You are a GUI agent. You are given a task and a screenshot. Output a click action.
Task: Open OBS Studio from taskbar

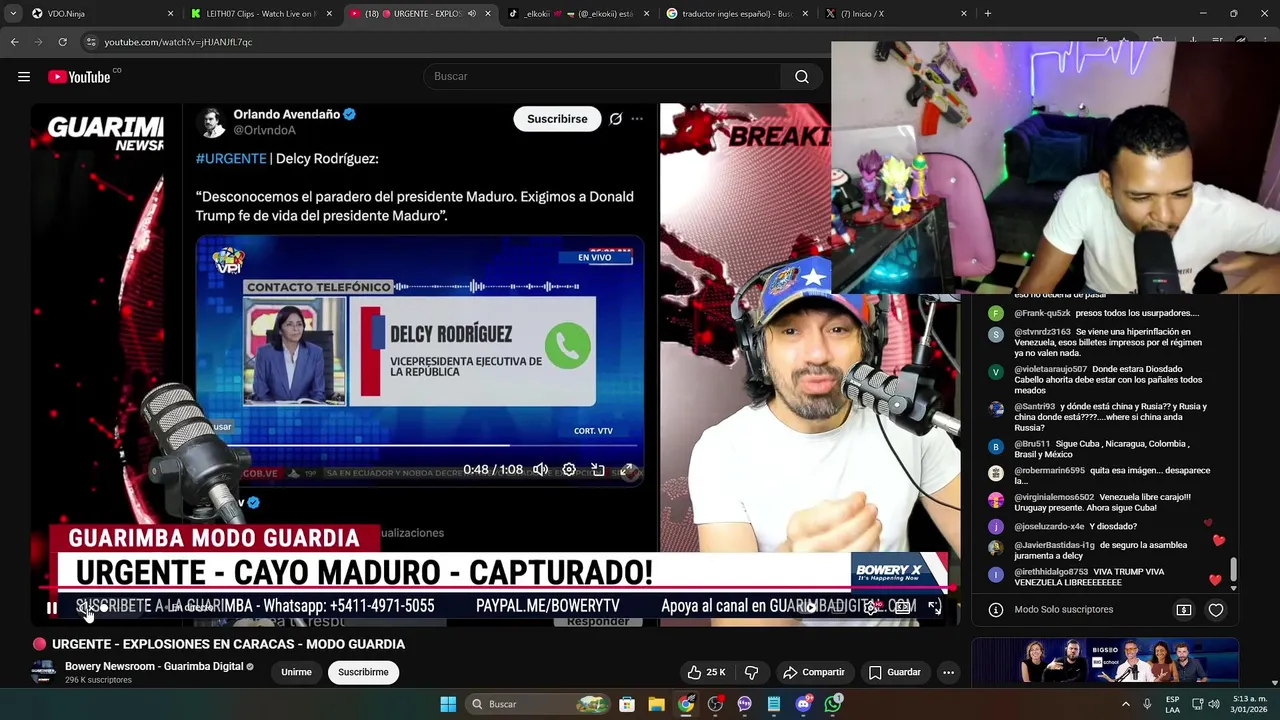pyautogui.click(x=715, y=704)
